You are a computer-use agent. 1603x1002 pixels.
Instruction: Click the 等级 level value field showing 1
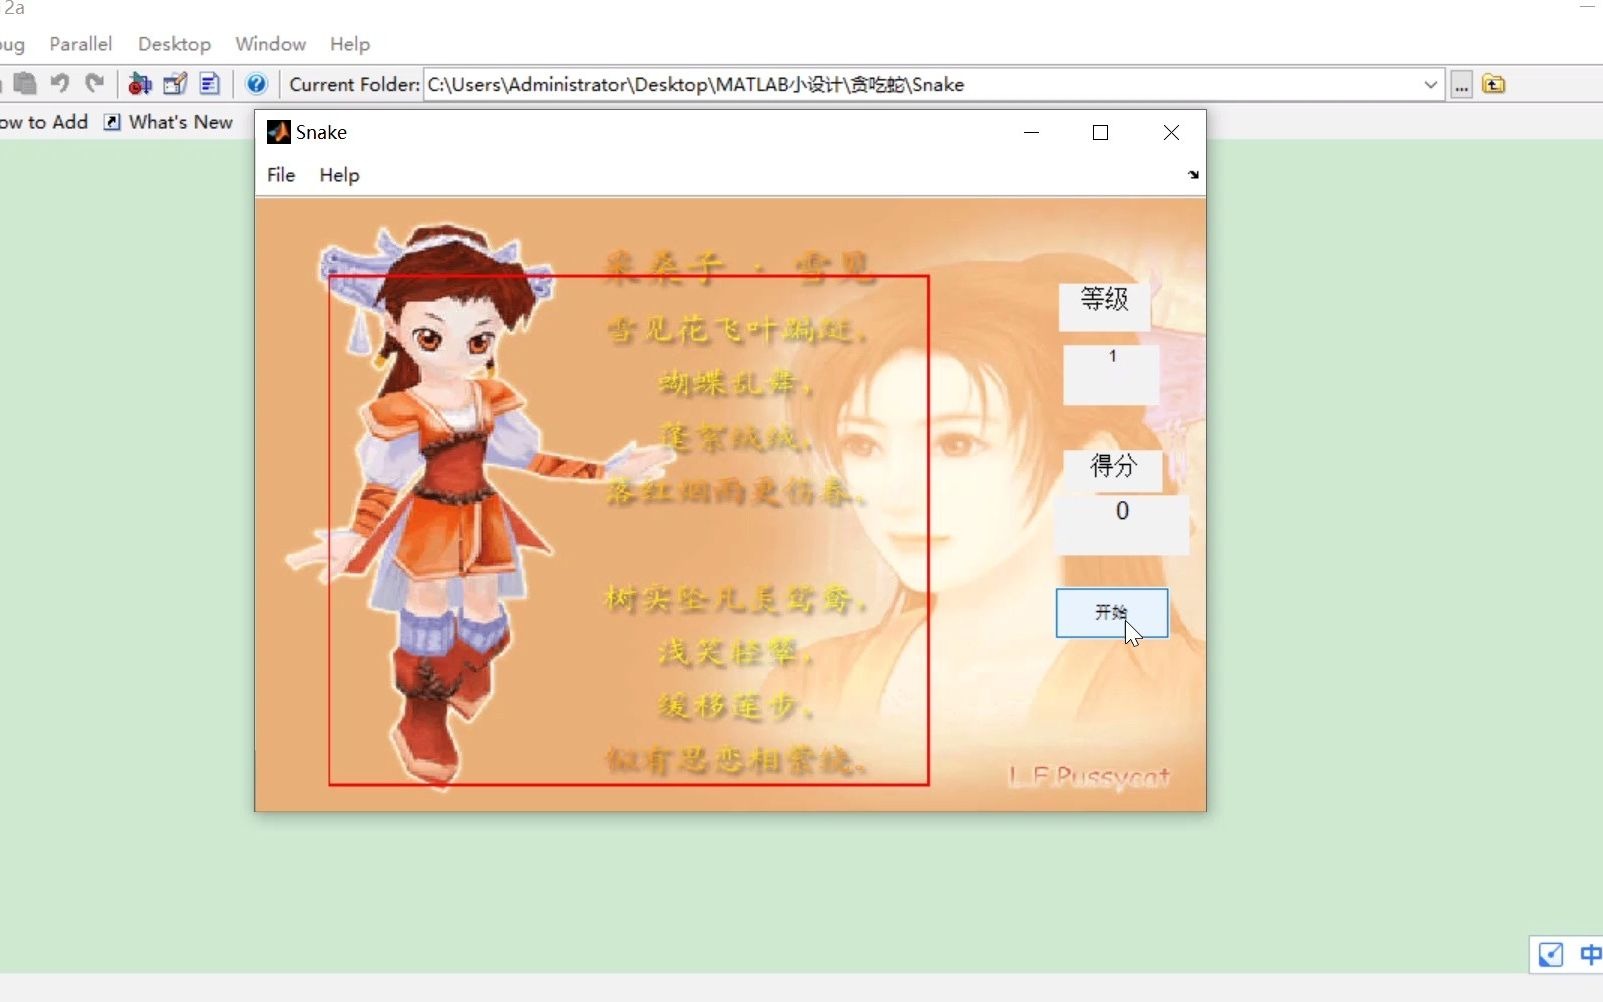(1111, 375)
